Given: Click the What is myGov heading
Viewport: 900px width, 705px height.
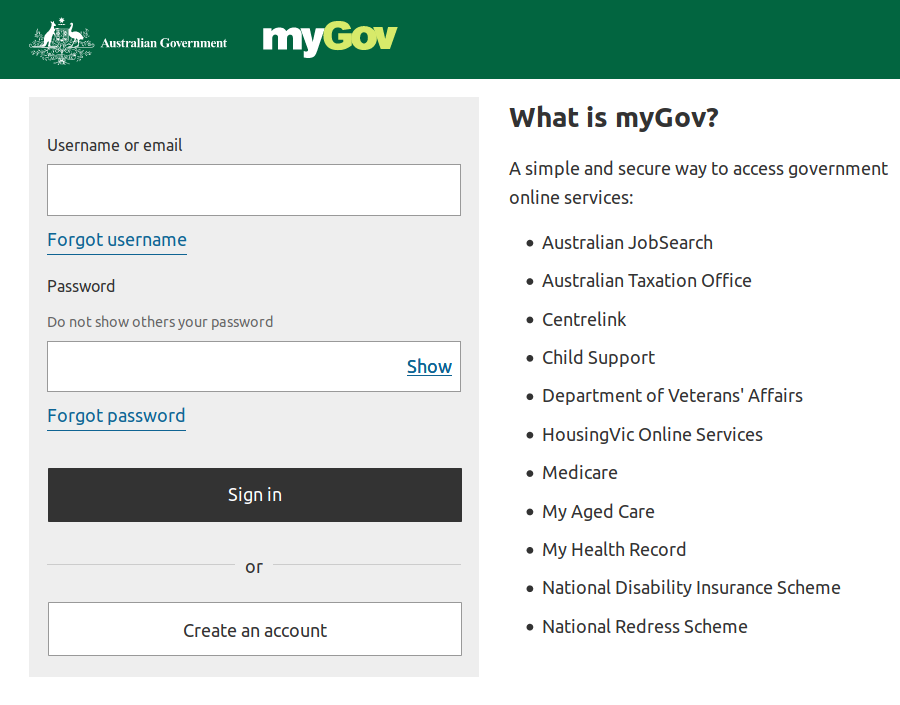Looking at the screenshot, I should [613, 117].
